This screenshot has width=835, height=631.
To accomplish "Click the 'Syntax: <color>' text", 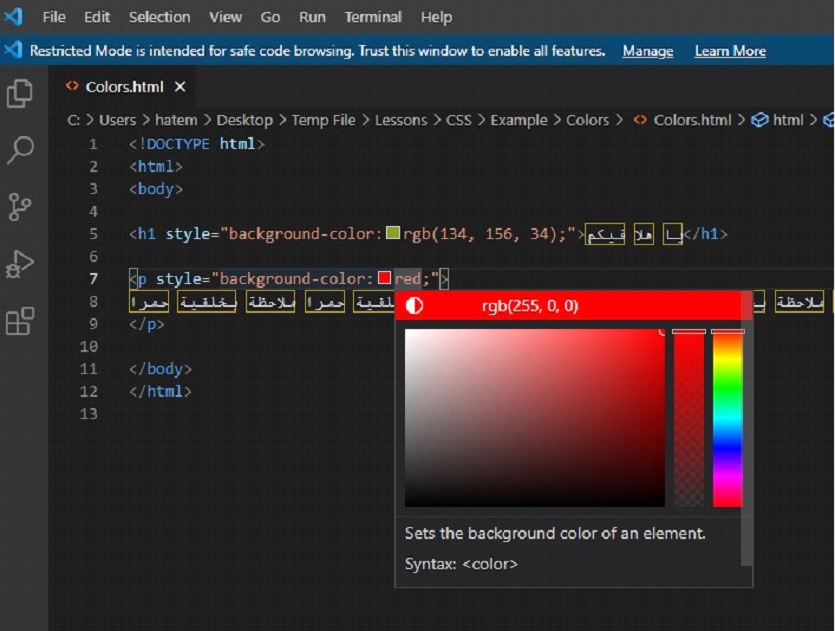I will tap(461, 564).
